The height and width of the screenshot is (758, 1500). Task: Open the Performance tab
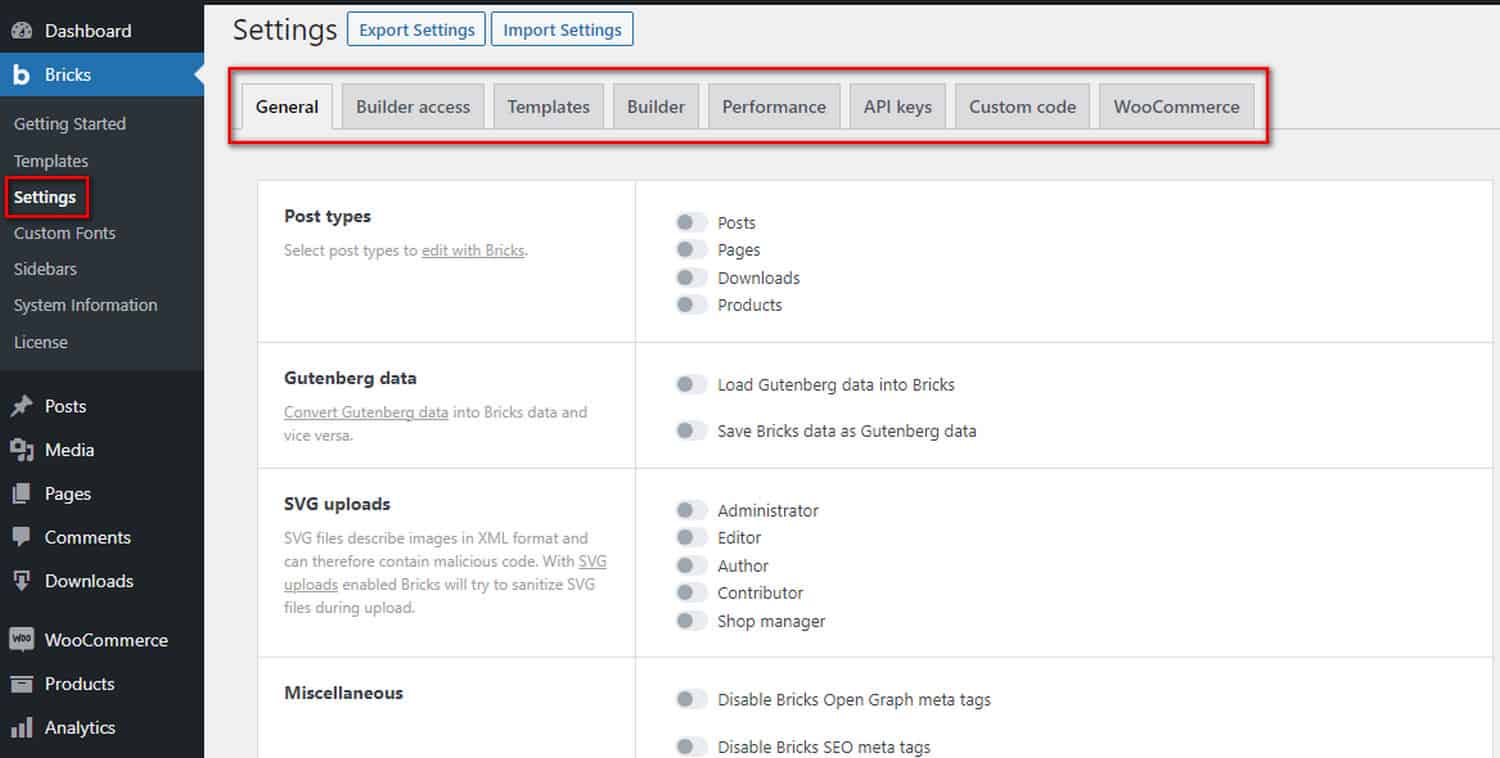click(774, 107)
